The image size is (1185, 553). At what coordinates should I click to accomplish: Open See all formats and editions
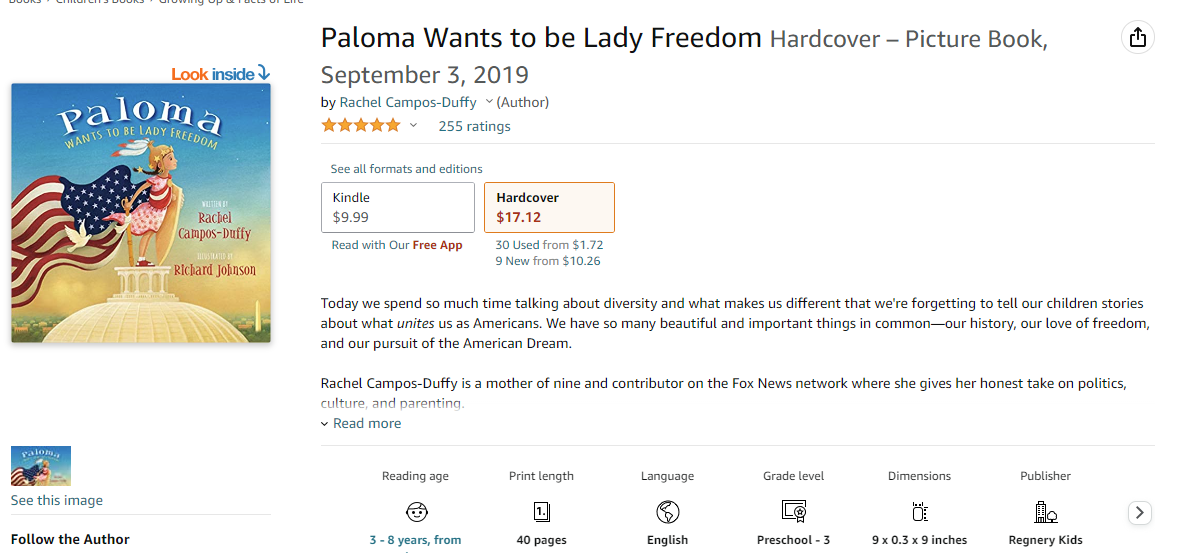[407, 169]
